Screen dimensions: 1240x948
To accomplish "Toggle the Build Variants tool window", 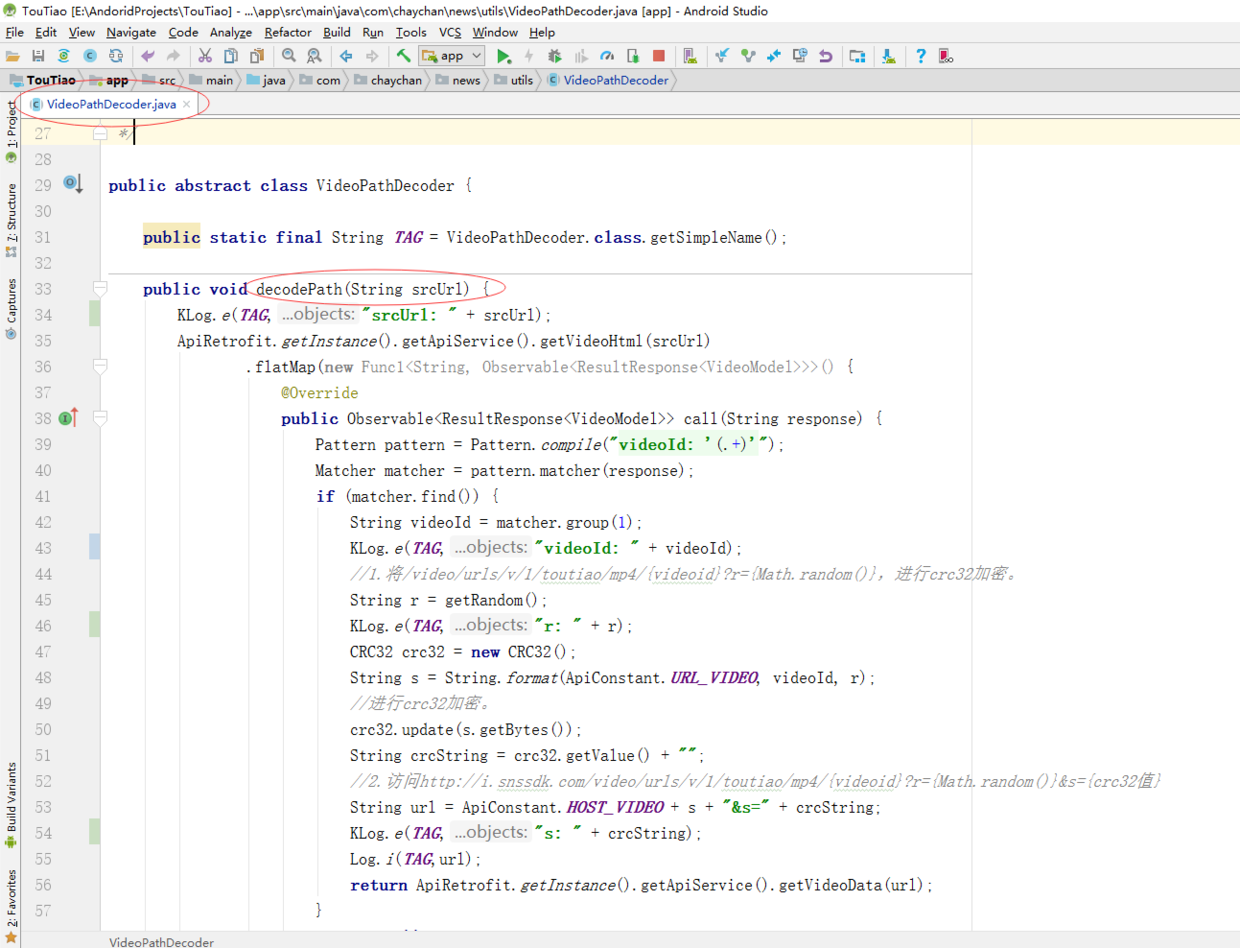I will click(11, 805).
